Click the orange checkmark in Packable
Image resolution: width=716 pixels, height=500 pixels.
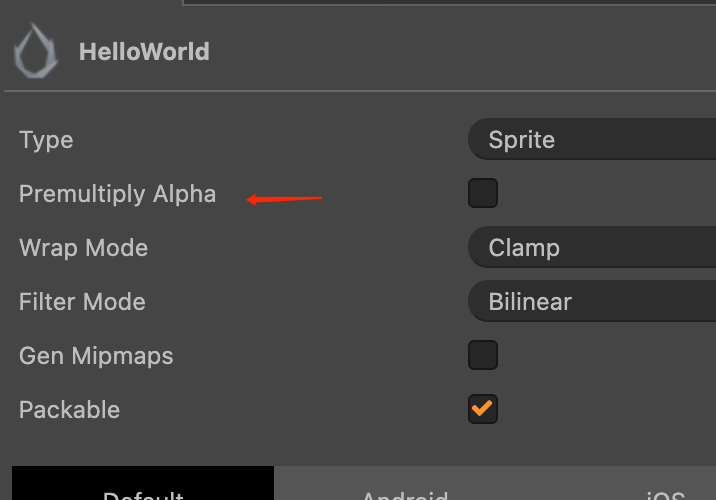tap(483, 408)
